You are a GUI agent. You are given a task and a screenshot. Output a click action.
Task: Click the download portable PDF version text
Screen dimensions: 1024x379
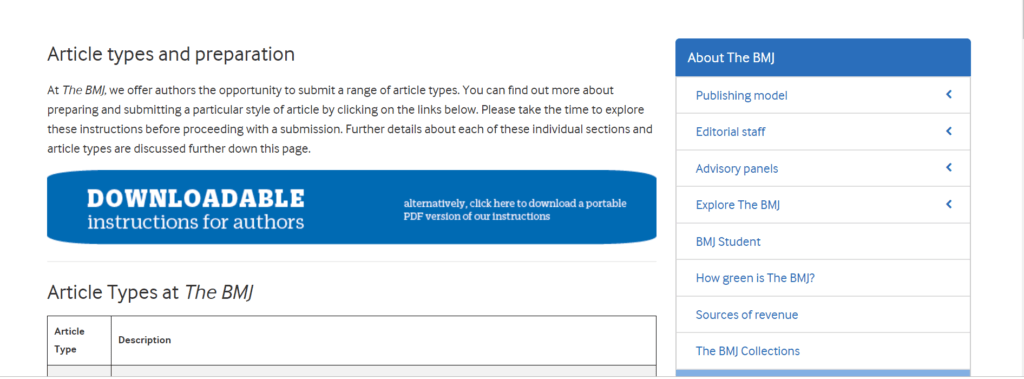pos(515,210)
